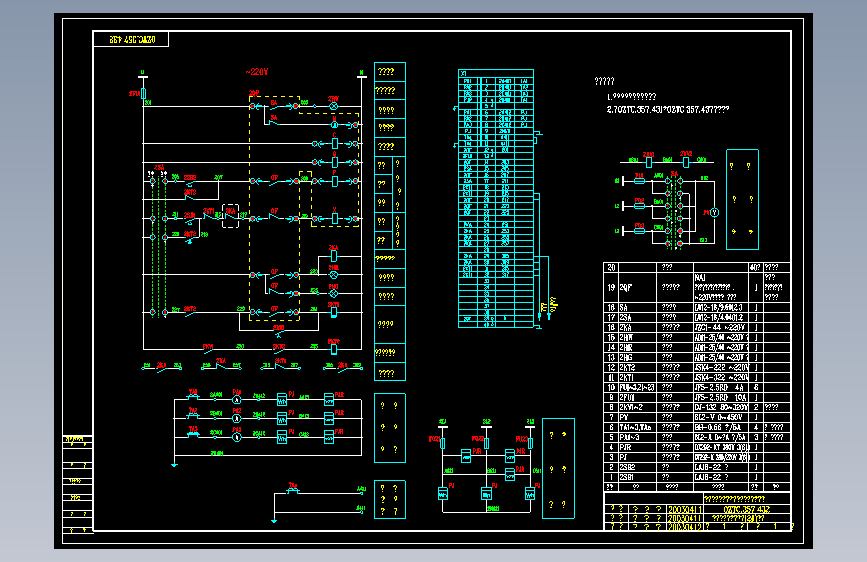Click the 2QF cell in parts list row 19
This screenshot has width=867, height=562.
pos(636,287)
